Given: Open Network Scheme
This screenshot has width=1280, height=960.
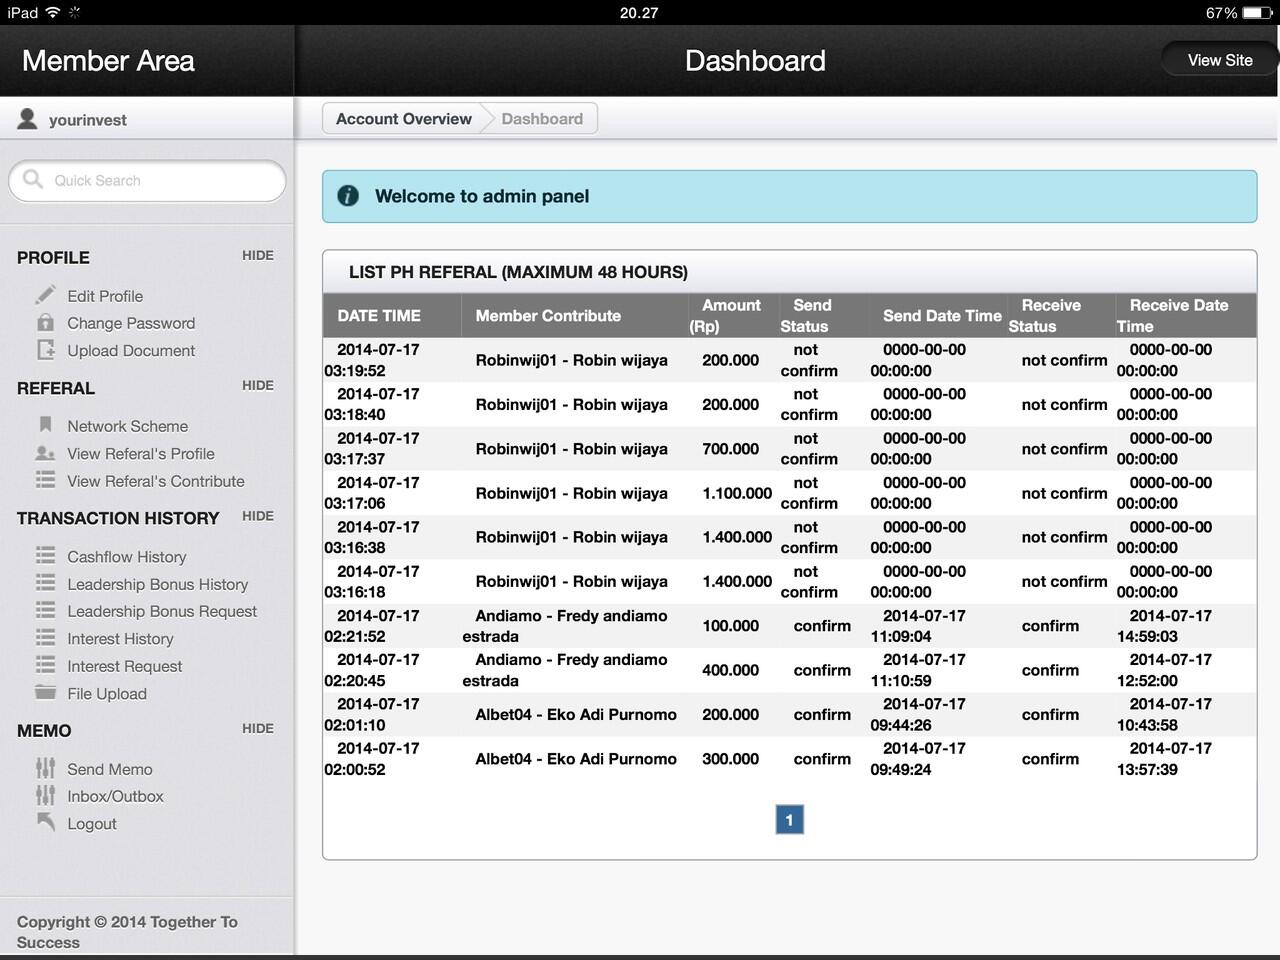Looking at the screenshot, I should point(127,426).
